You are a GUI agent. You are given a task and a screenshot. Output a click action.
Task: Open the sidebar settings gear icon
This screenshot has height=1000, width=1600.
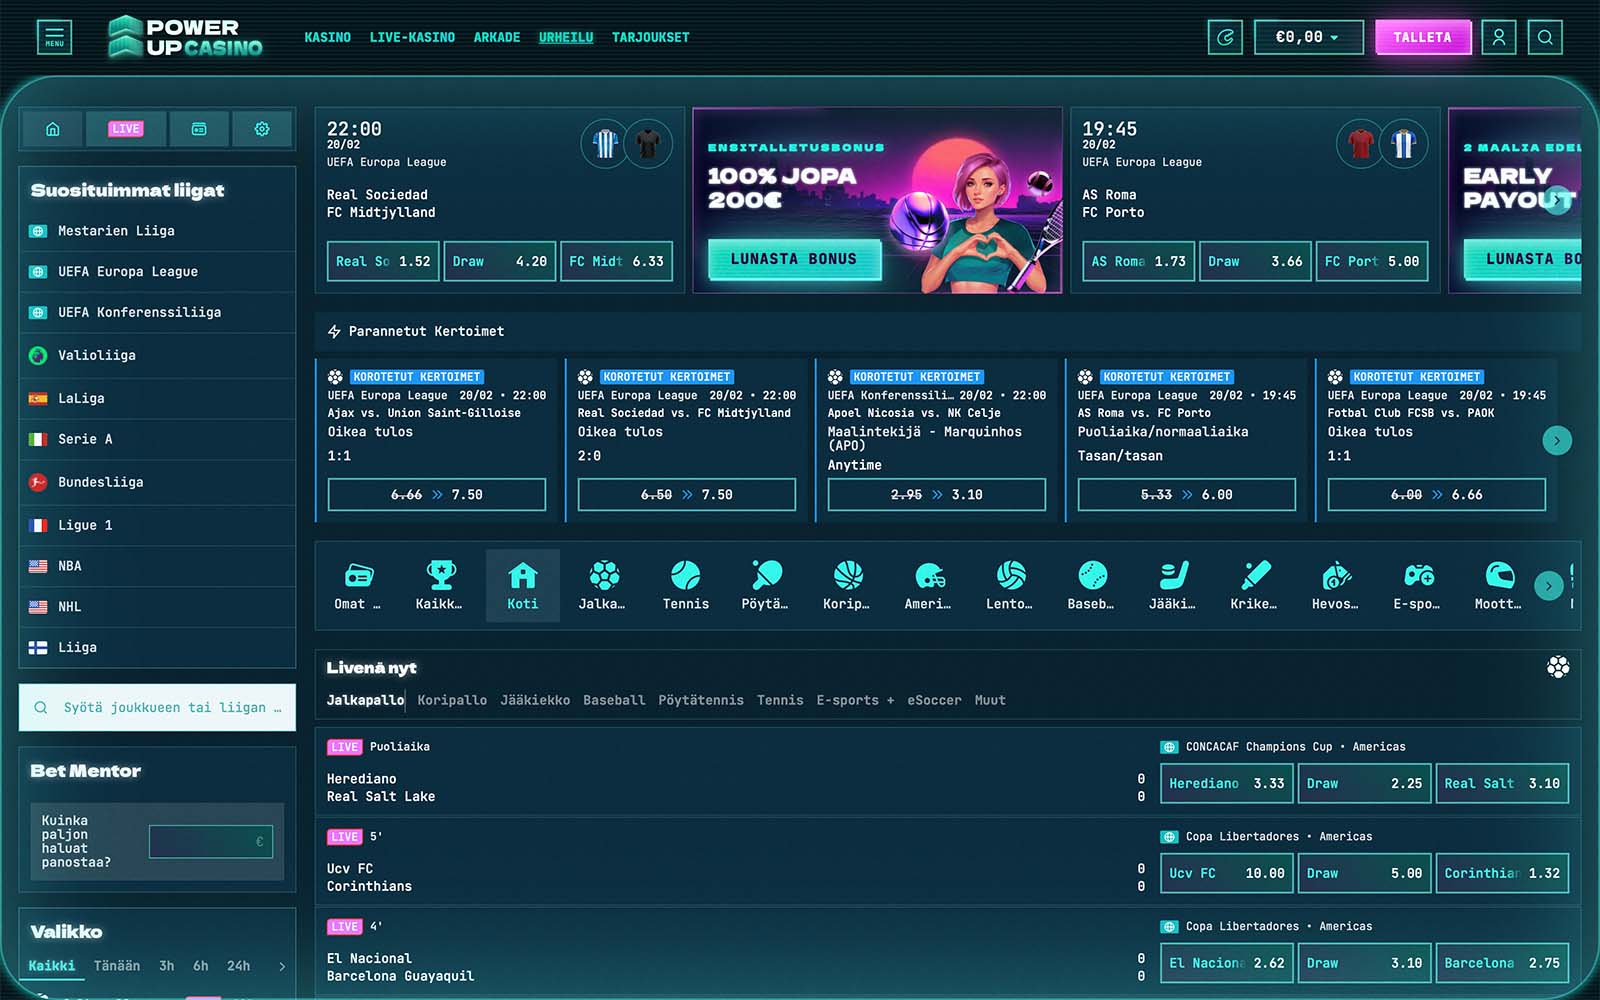(x=262, y=129)
